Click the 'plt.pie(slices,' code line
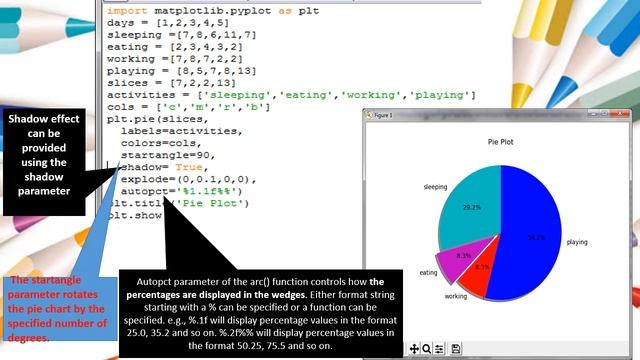The image size is (640, 360). tap(158, 119)
